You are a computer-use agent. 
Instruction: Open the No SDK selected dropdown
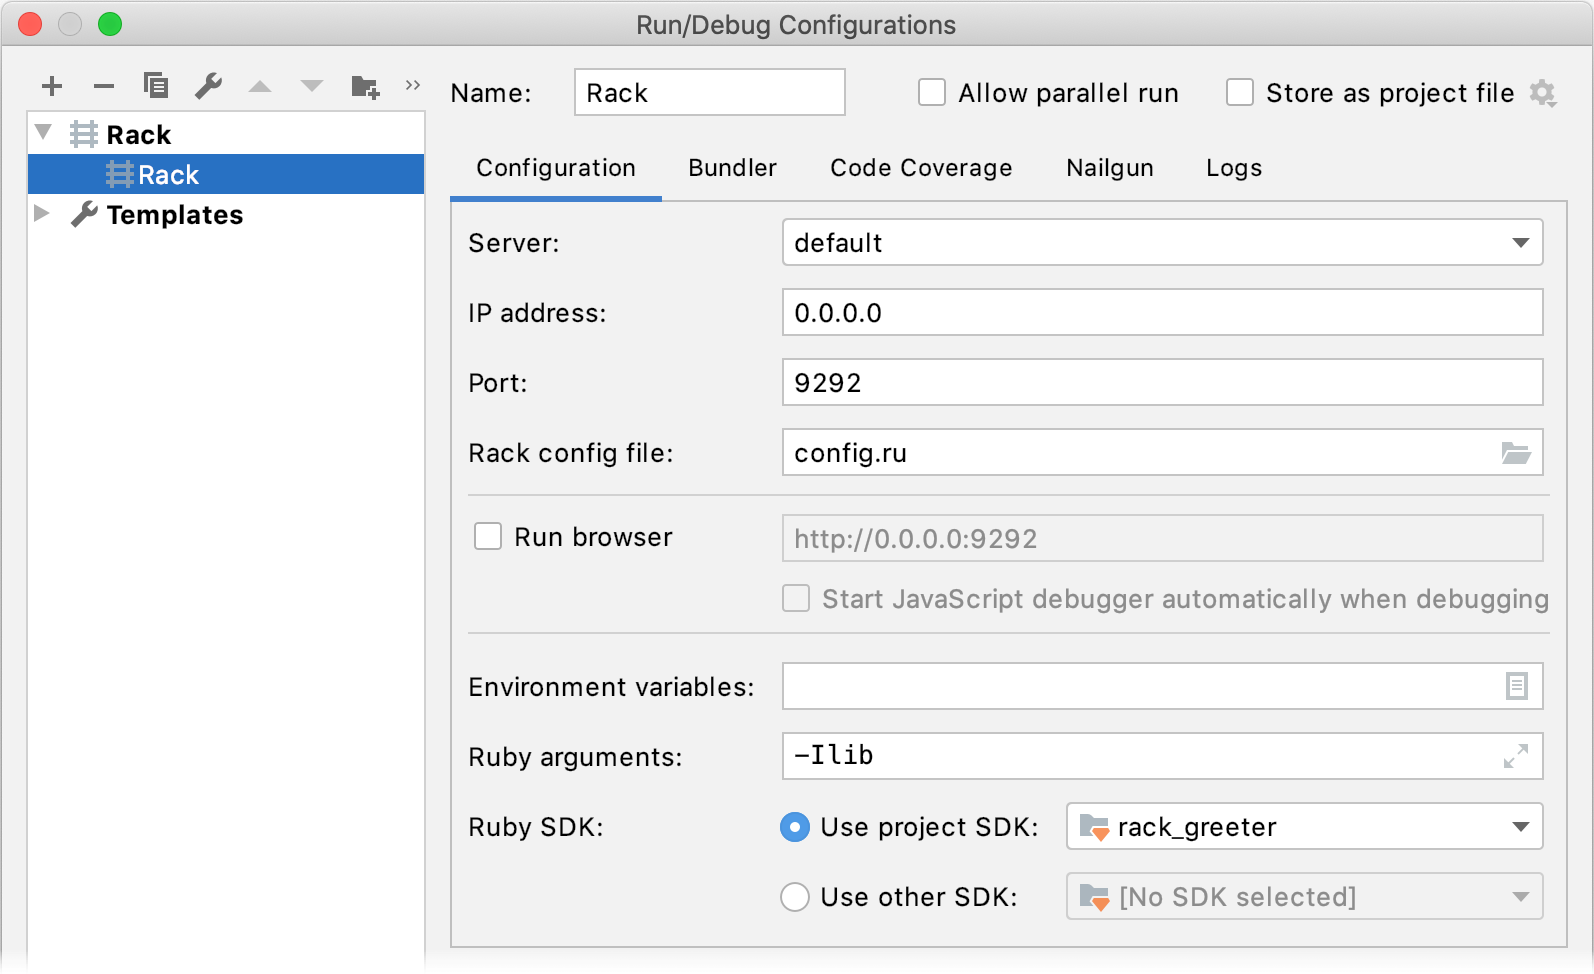(x=1304, y=897)
